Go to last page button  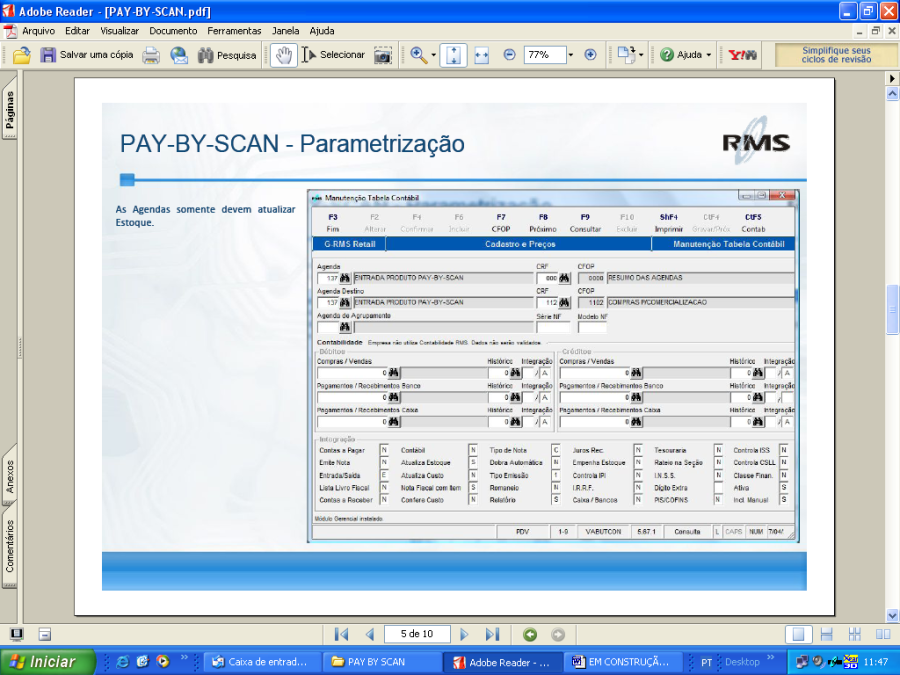tap(492, 634)
